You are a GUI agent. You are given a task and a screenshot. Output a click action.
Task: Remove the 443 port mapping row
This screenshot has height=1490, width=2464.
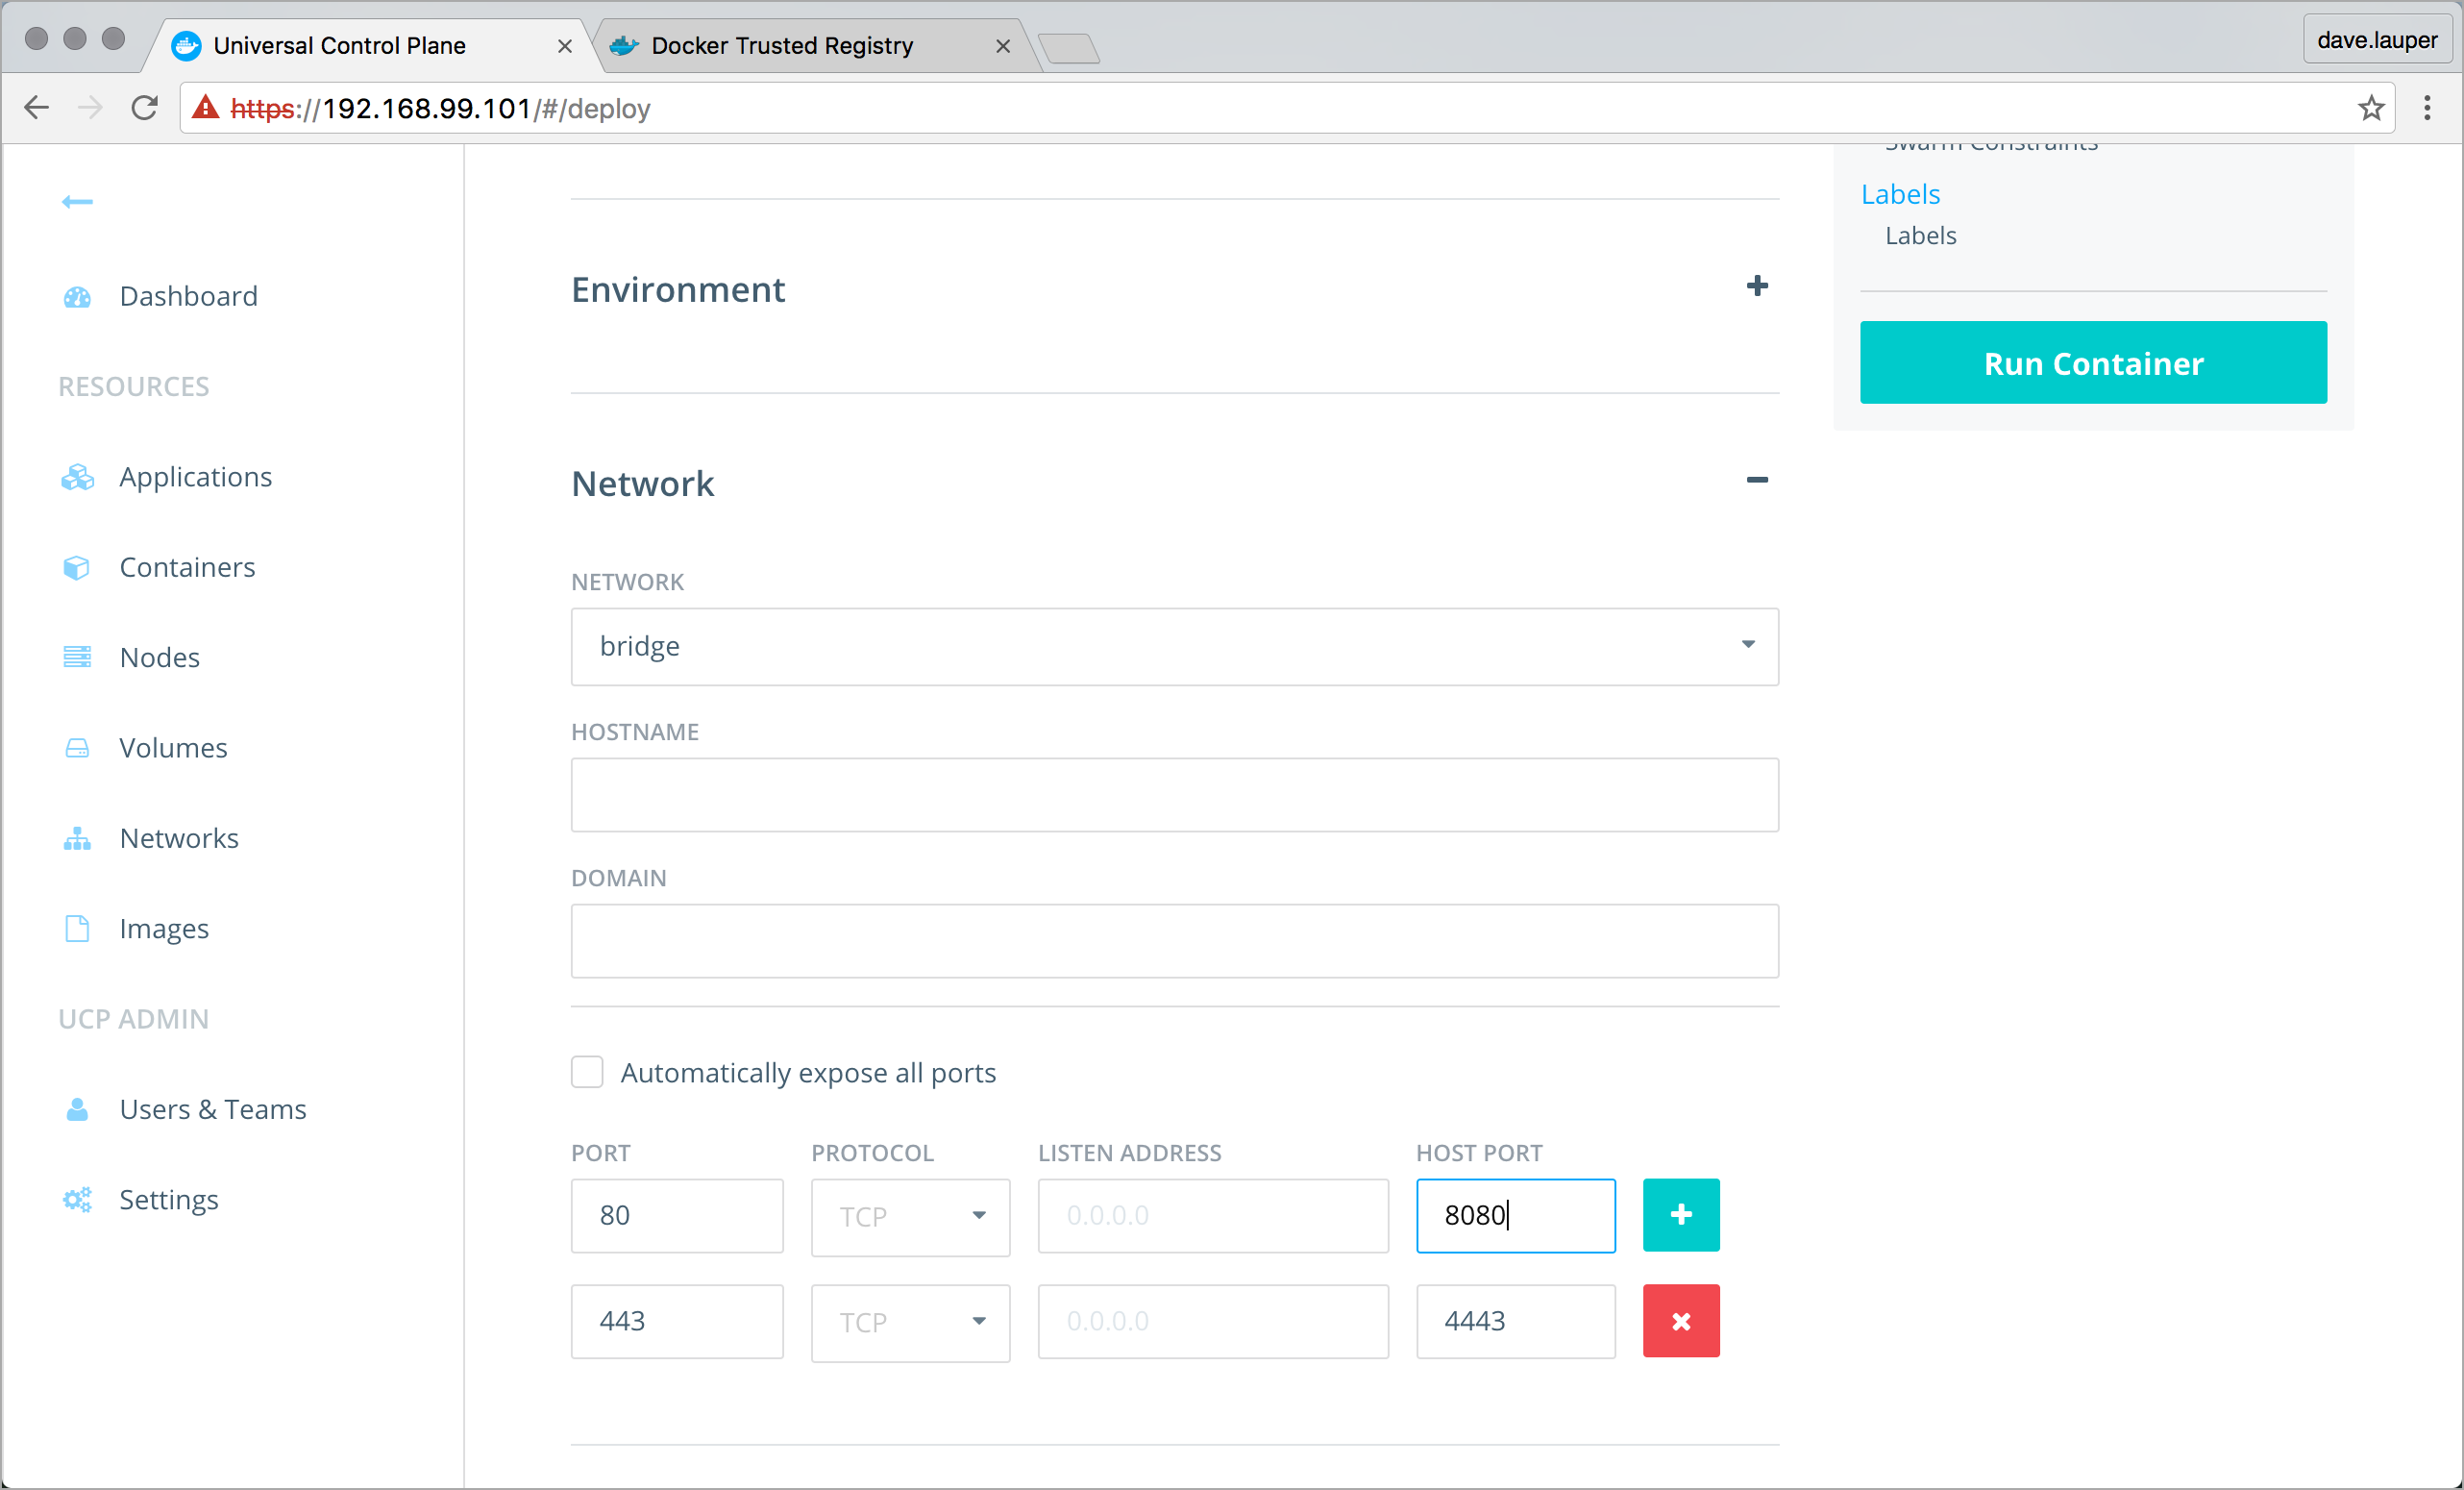[1680, 1321]
